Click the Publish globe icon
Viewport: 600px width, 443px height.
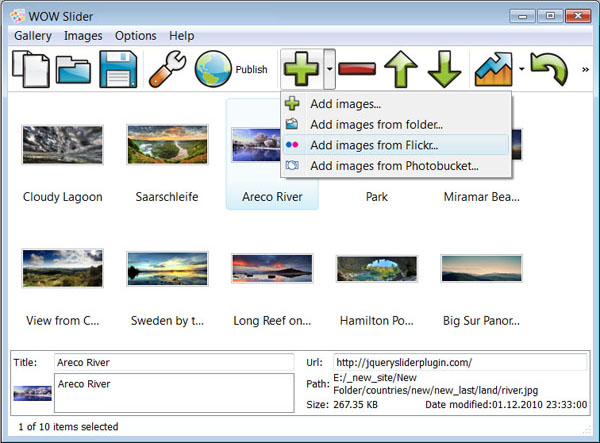point(213,69)
